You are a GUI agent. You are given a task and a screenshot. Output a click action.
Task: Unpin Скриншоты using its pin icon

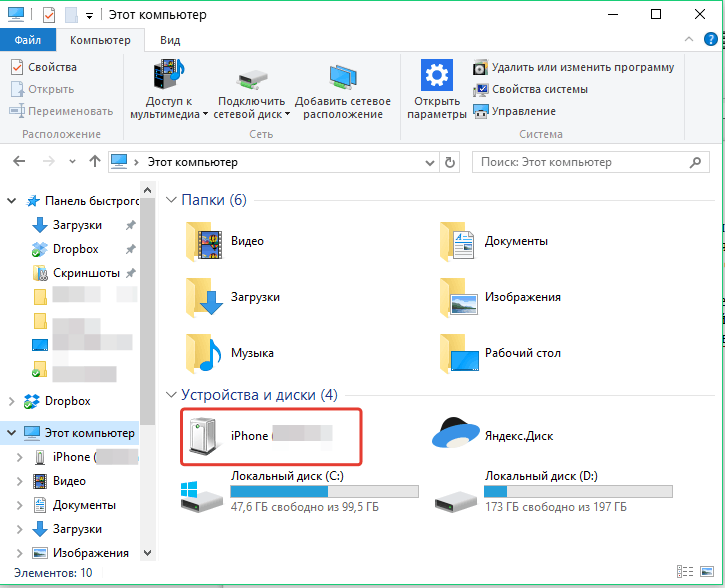131,273
